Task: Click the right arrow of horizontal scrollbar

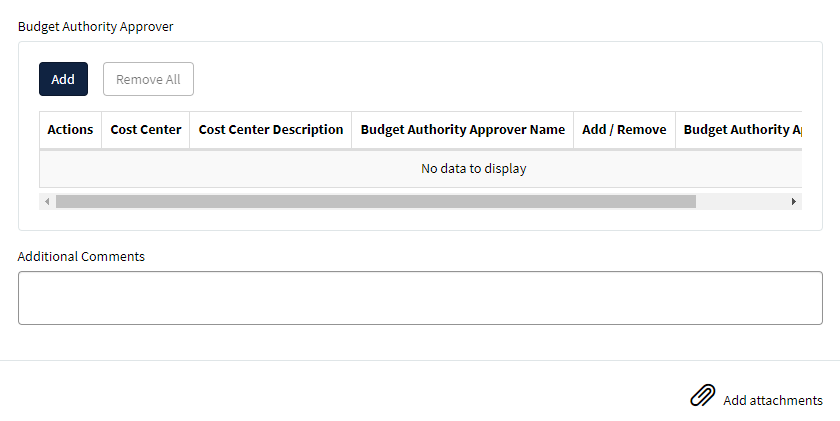Action: (x=793, y=201)
